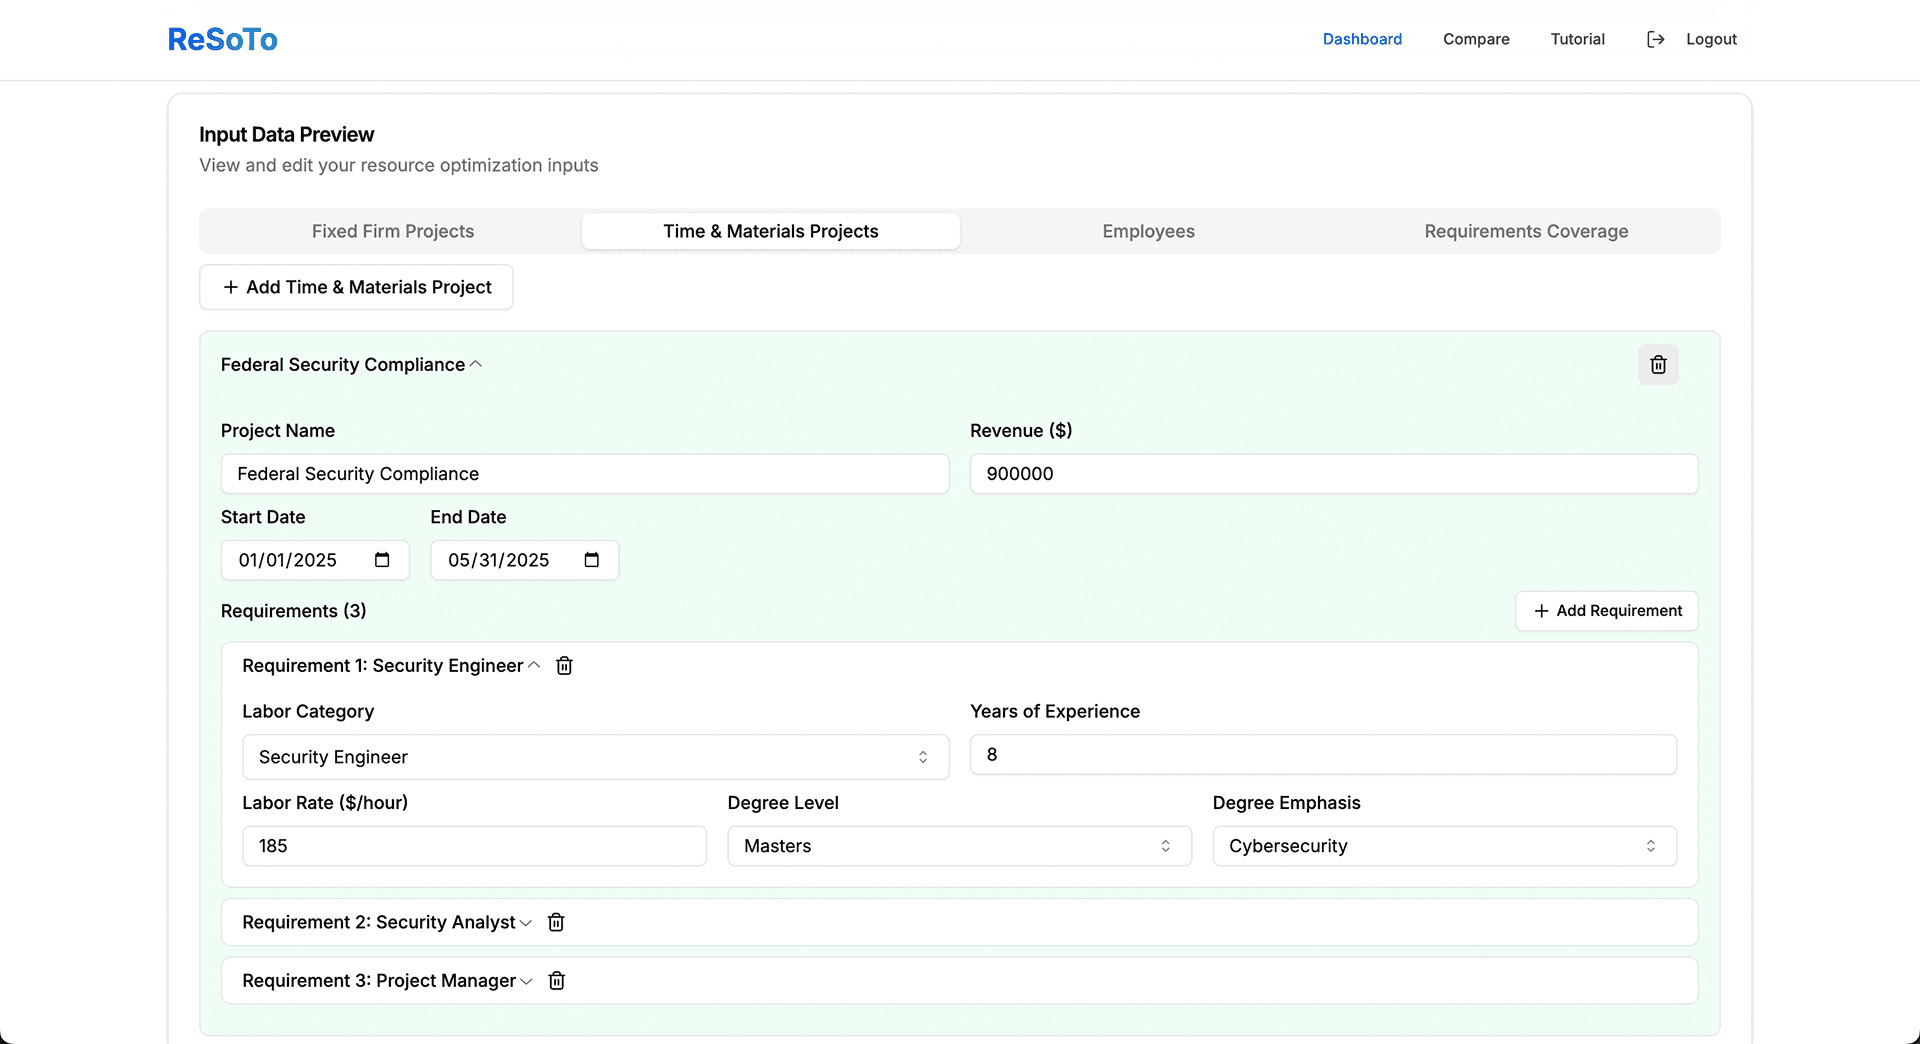
Task: Click trash icon for Requirement 2
Action: [x=556, y=922]
